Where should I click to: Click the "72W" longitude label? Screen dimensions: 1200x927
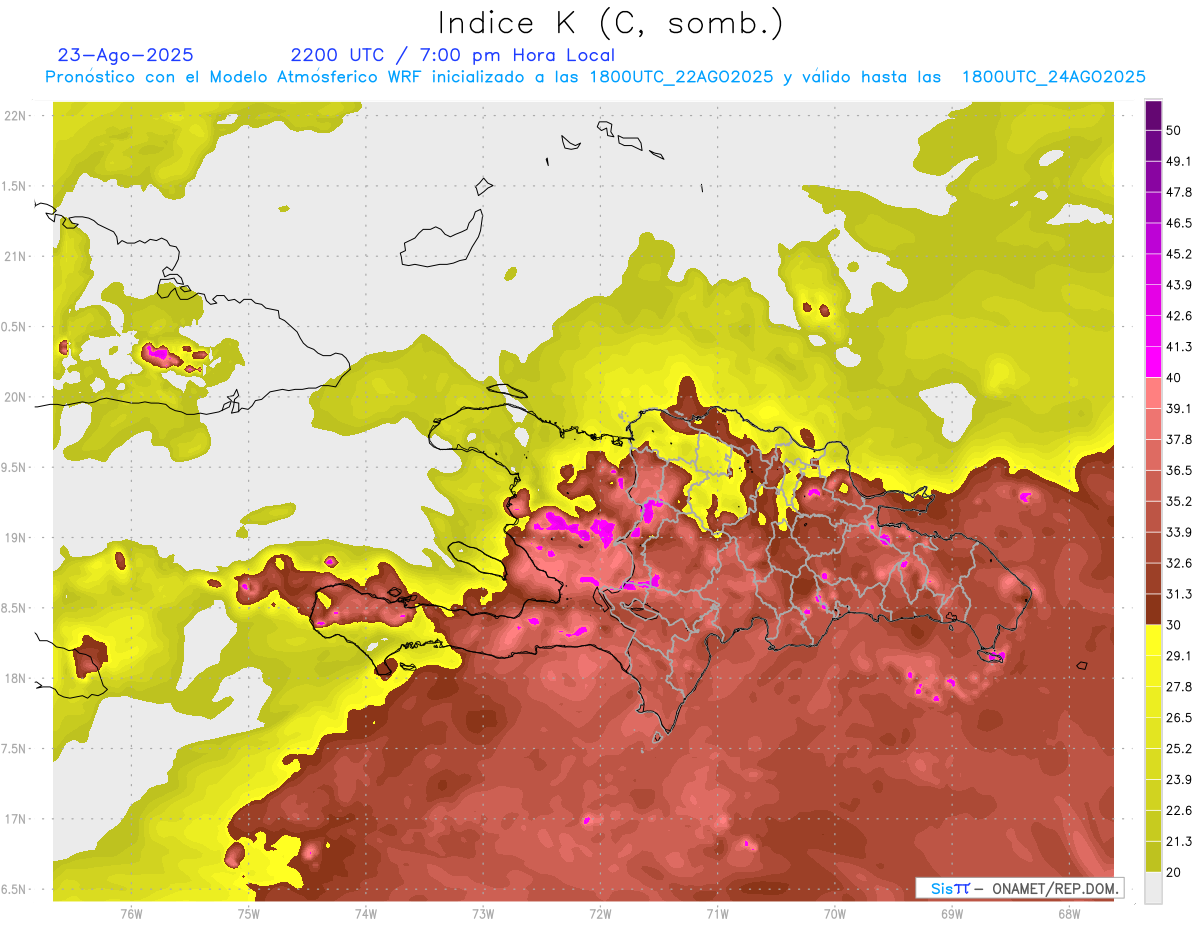(x=600, y=913)
